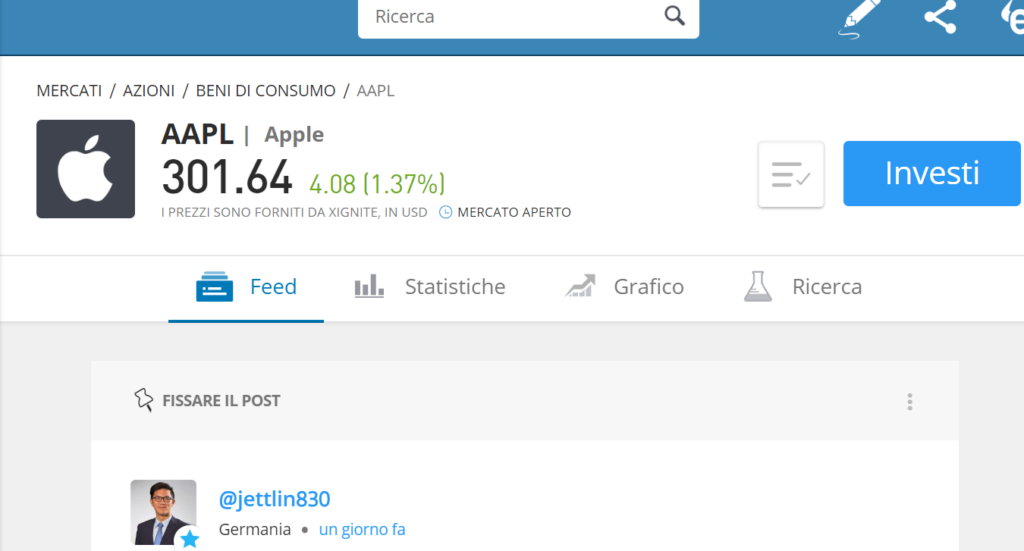1024x551 pixels.
Task: Click the Statistiche bar chart icon
Action: pyautogui.click(x=369, y=286)
